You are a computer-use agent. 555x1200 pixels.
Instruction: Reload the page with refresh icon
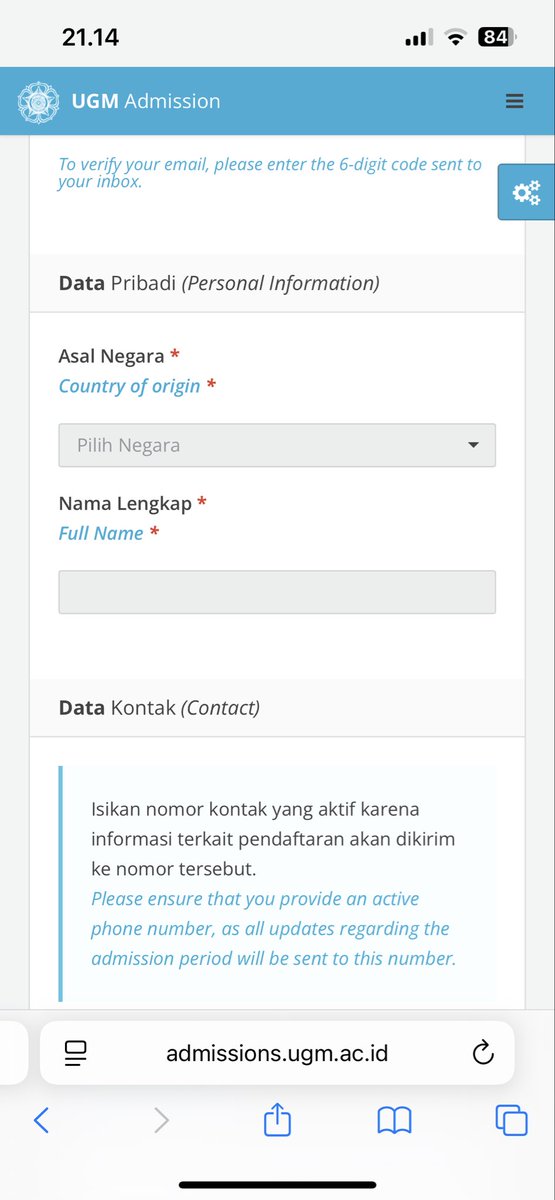(482, 1052)
